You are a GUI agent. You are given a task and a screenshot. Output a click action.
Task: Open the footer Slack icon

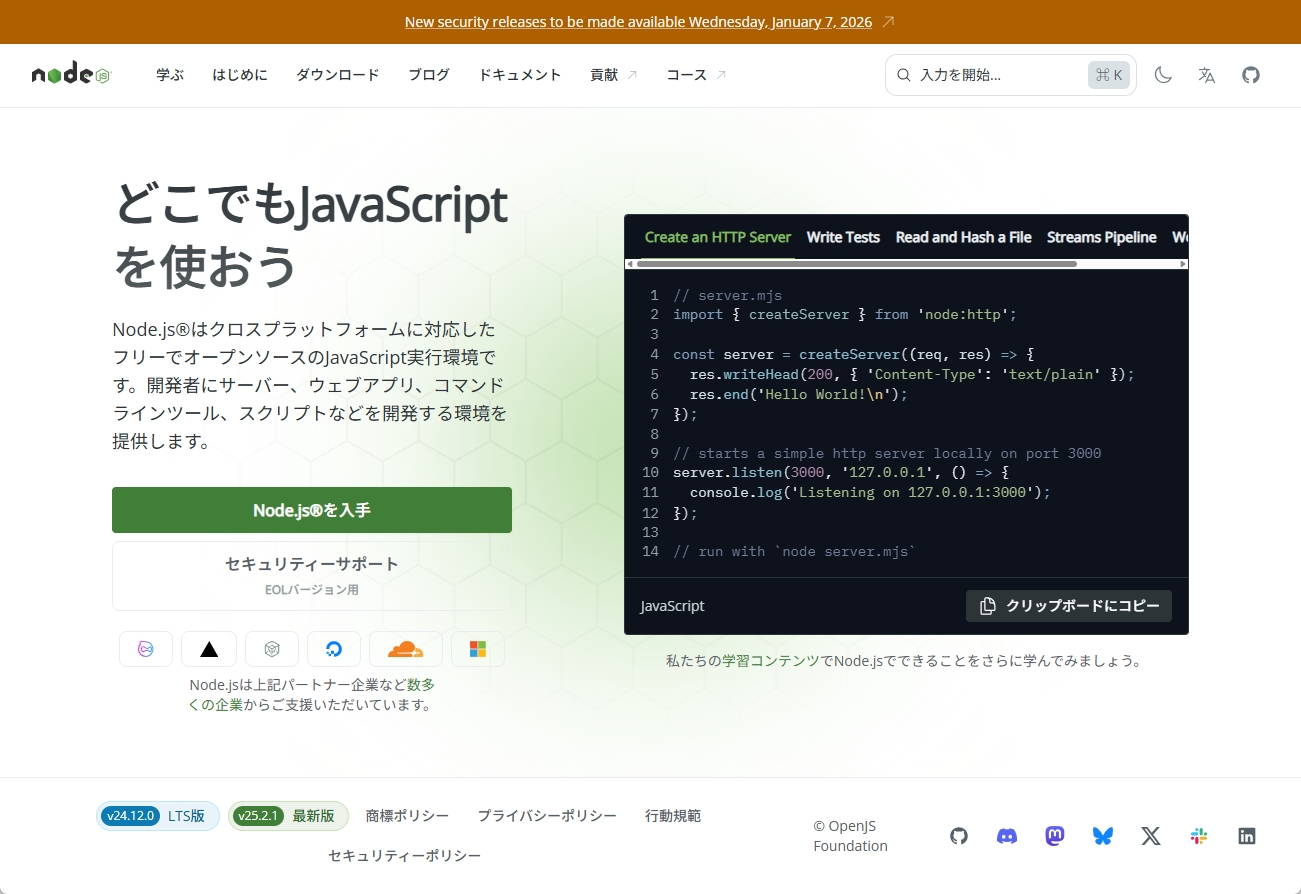click(1199, 836)
